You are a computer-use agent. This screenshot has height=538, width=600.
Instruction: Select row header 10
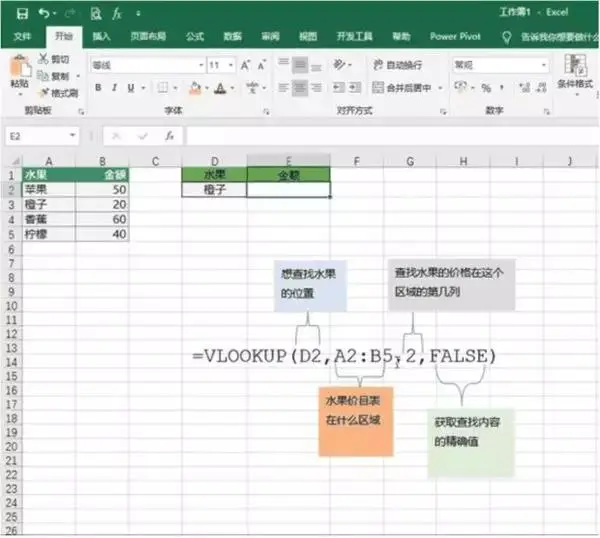pyautogui.click(x=11, y=306)
